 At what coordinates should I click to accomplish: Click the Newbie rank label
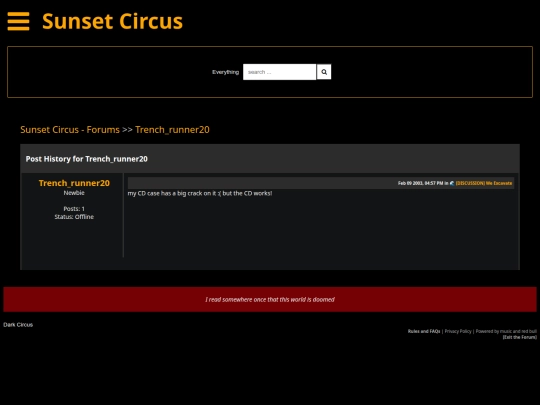click(x=74, y=193)
